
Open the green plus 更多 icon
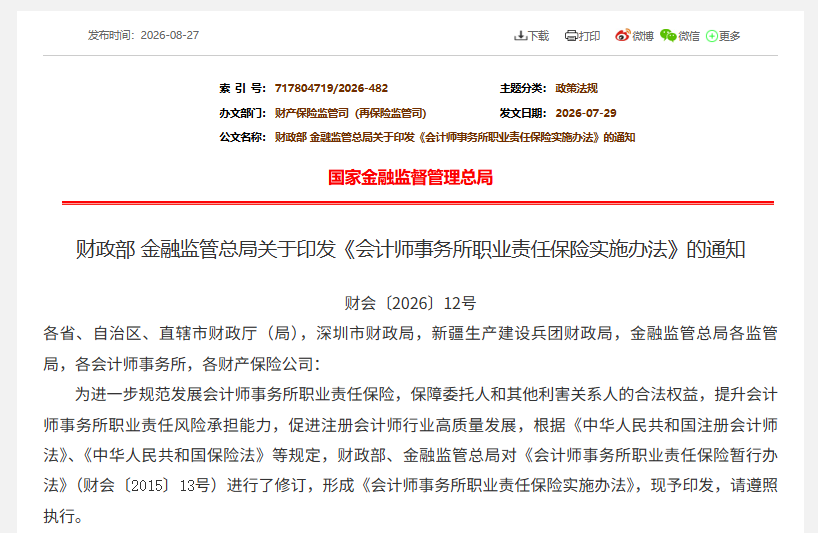[x=712, y=35]
